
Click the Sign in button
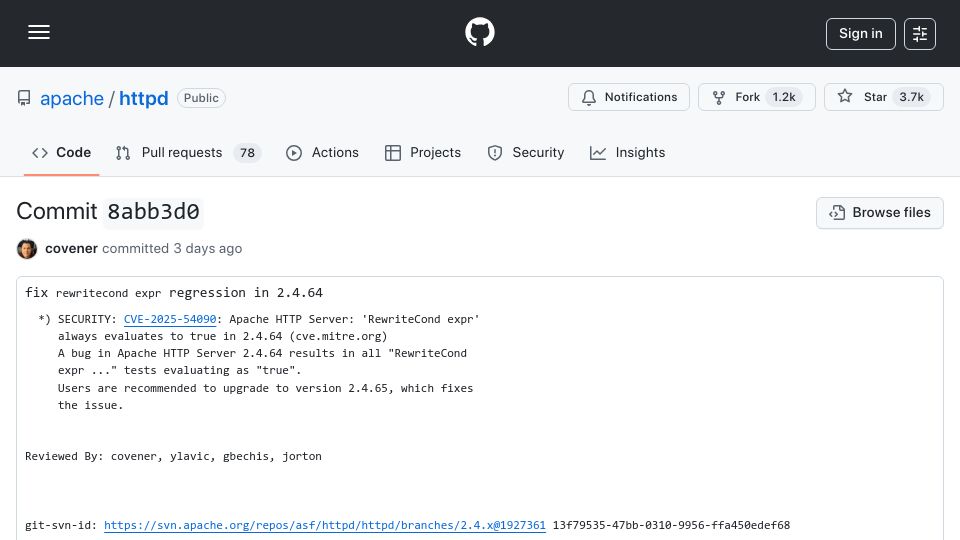click(x=860, y=34)
